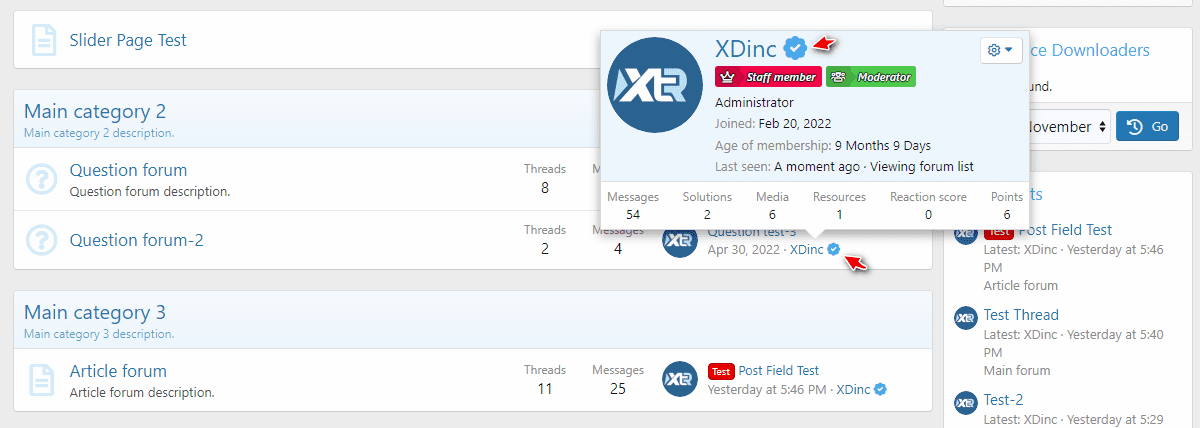Click the Article forum document icon
The height and width of the screenshot is (428, 1200).
pos(41,379)
